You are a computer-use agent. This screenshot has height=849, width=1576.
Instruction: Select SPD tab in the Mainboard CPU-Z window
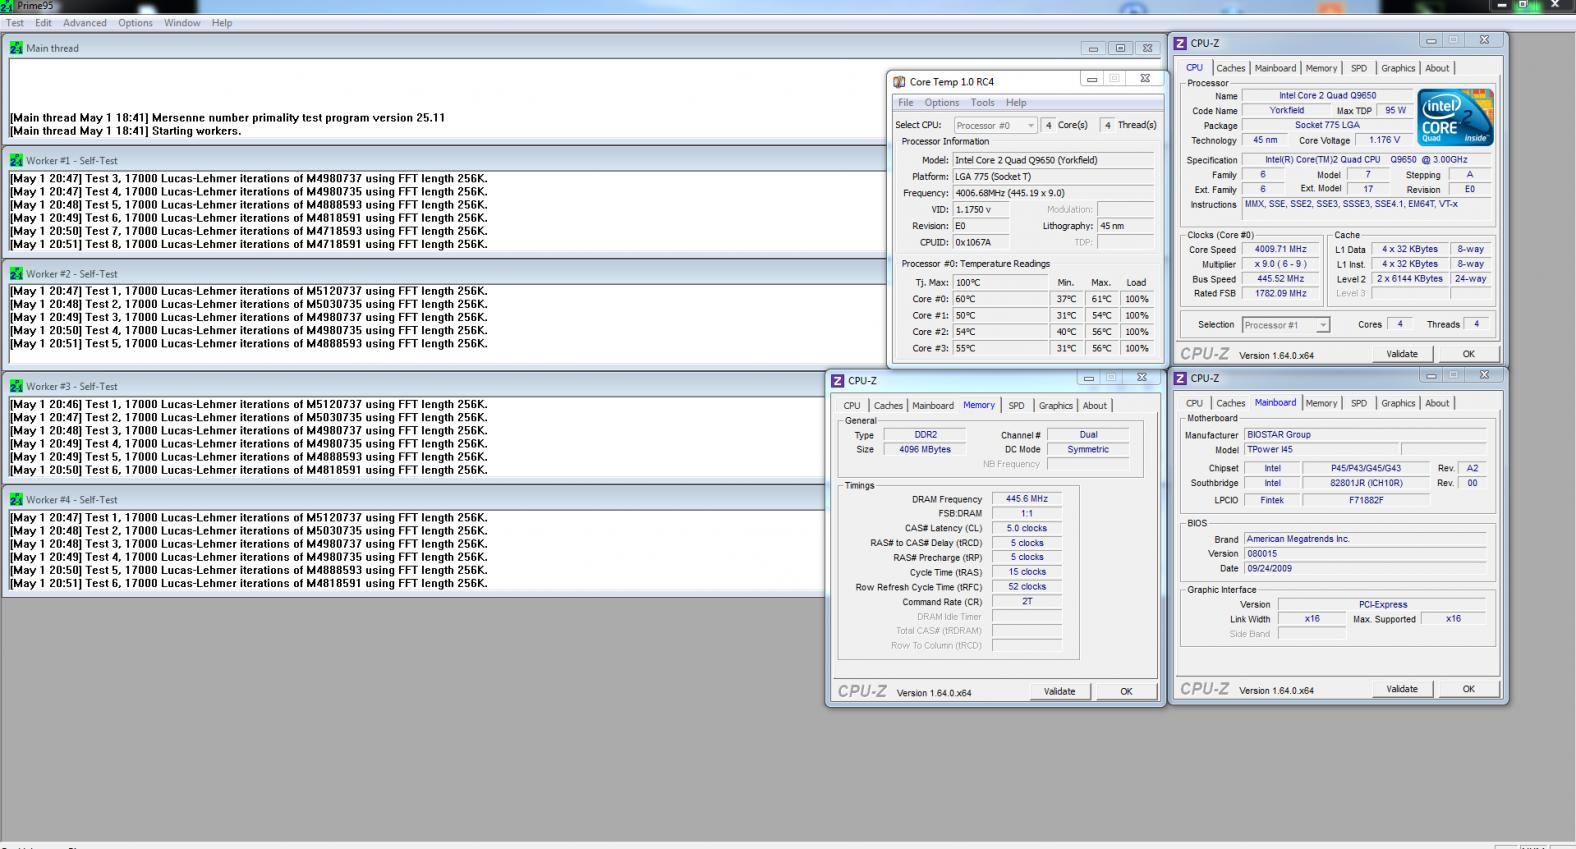pyautogui.click(x=1358, y=403)
